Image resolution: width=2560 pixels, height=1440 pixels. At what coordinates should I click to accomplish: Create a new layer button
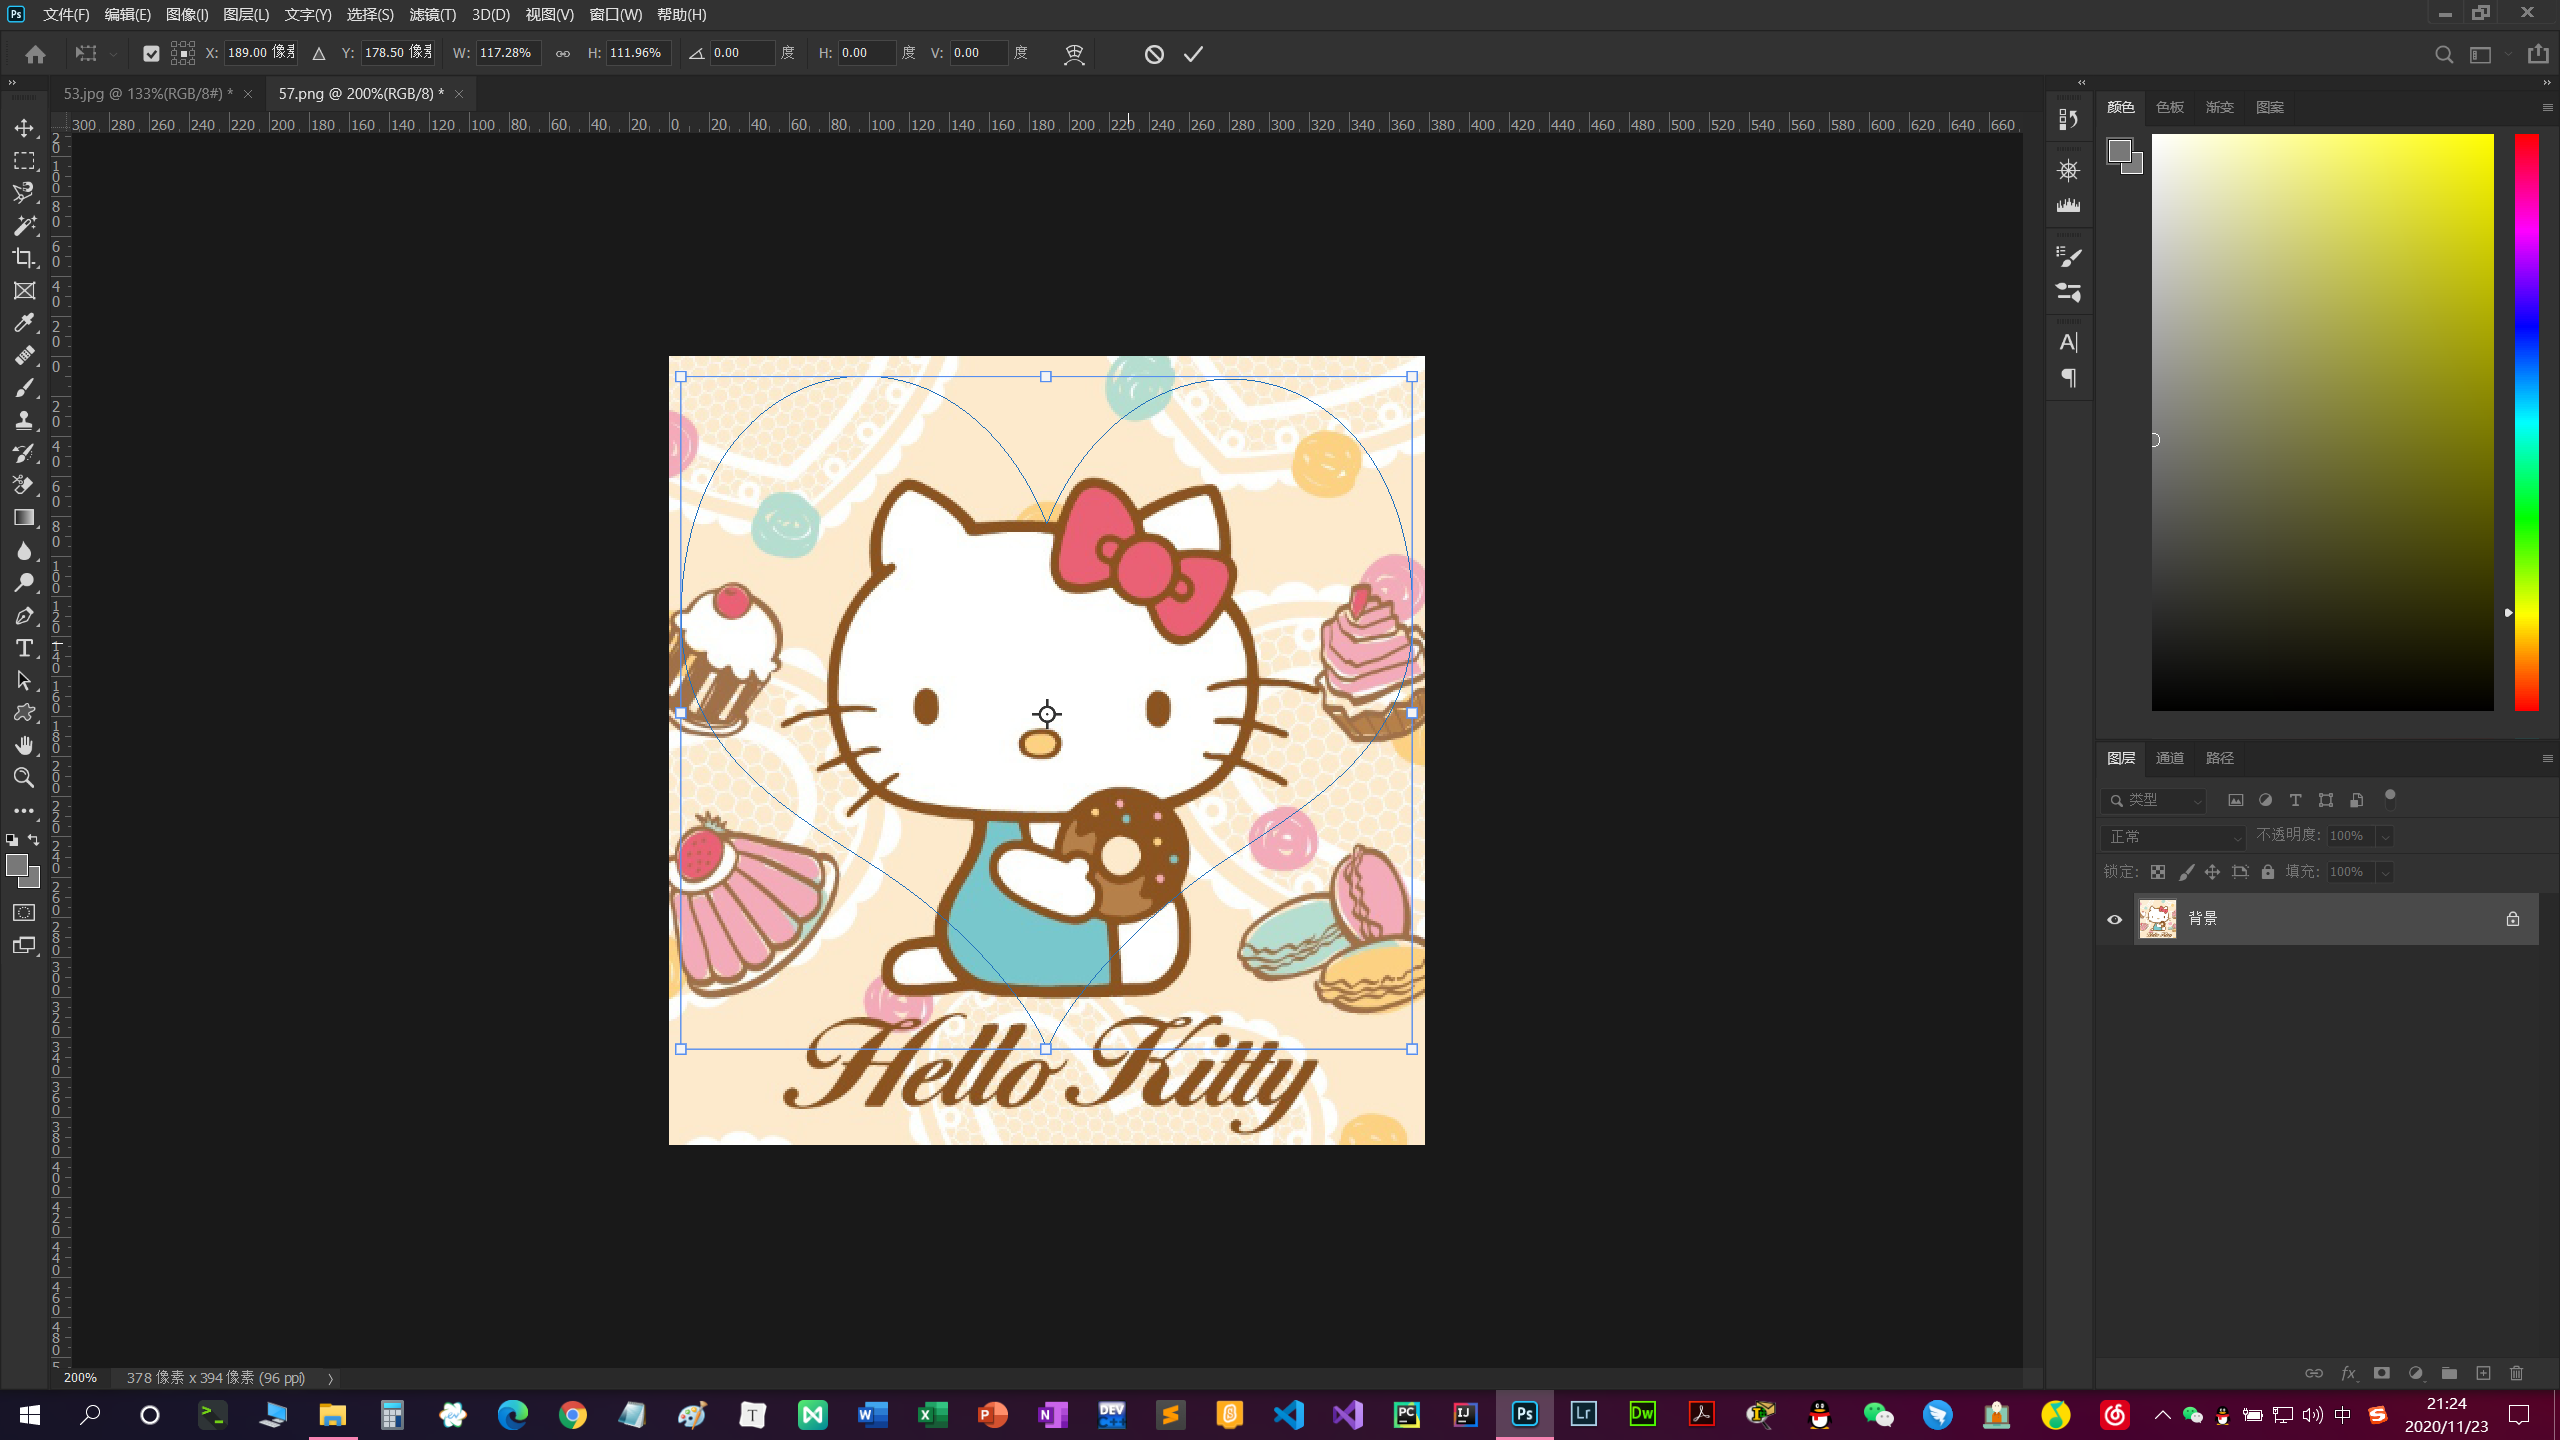2482,1373
